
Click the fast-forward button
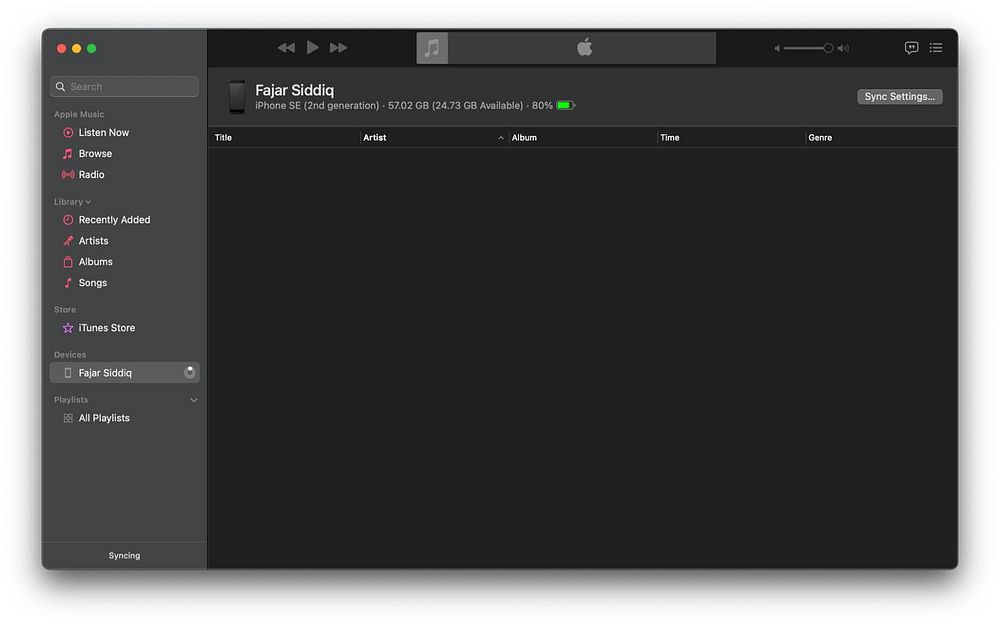coord(338,48)
